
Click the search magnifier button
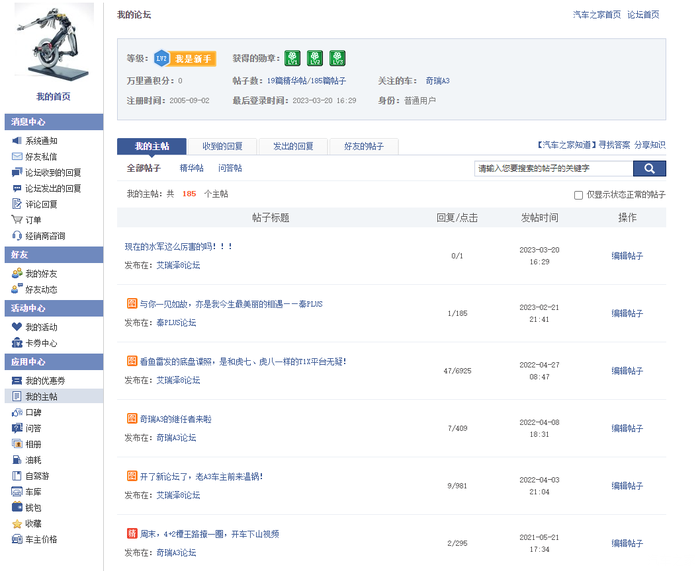point(650,169)
